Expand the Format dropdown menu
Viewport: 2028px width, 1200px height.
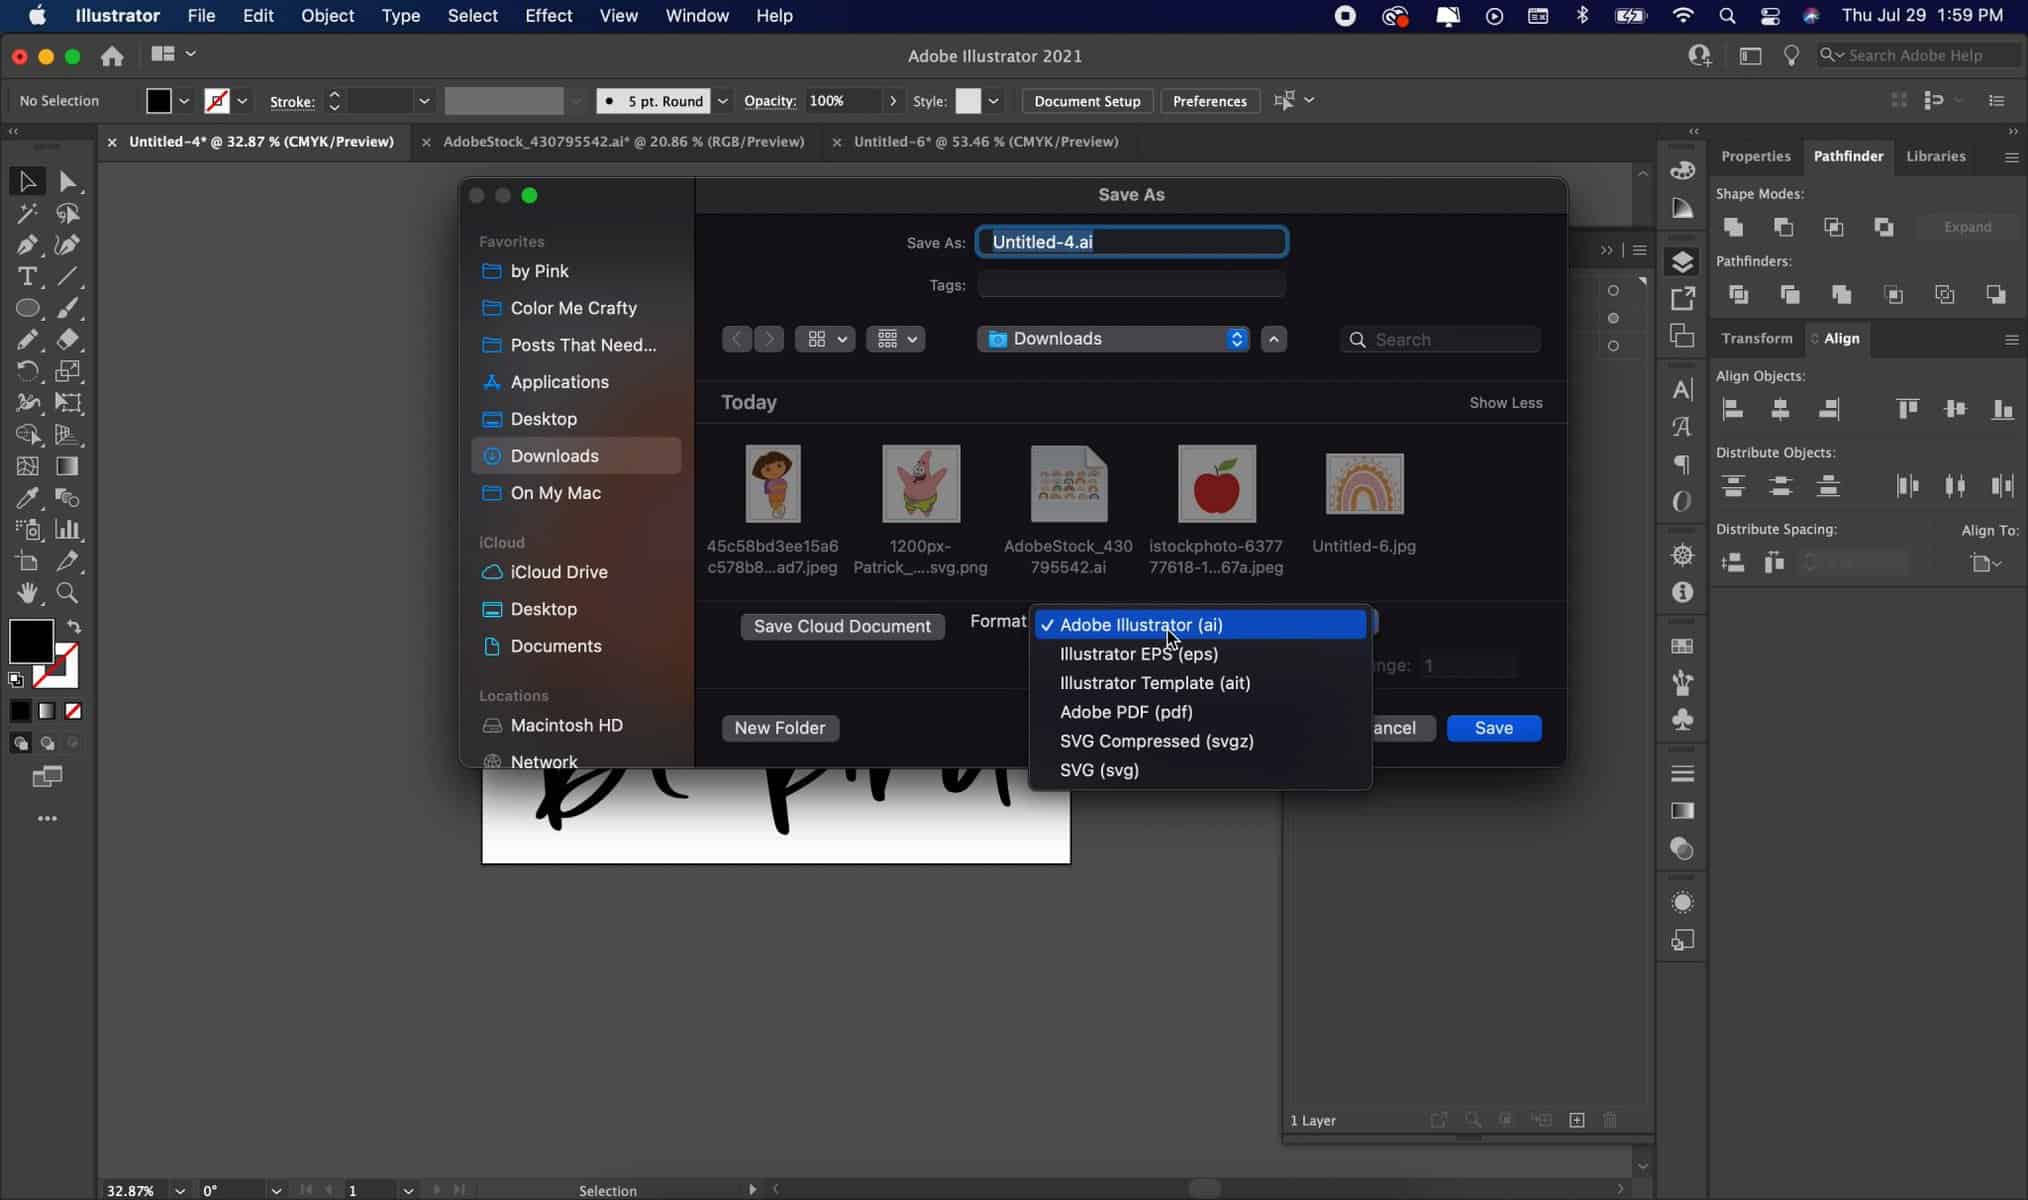(x=1200, y=624)
